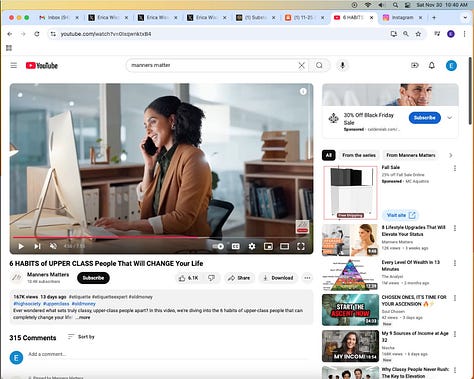Open macOS Spotlight search
Screen dimensions: 474x379
(x=395, y=5)
